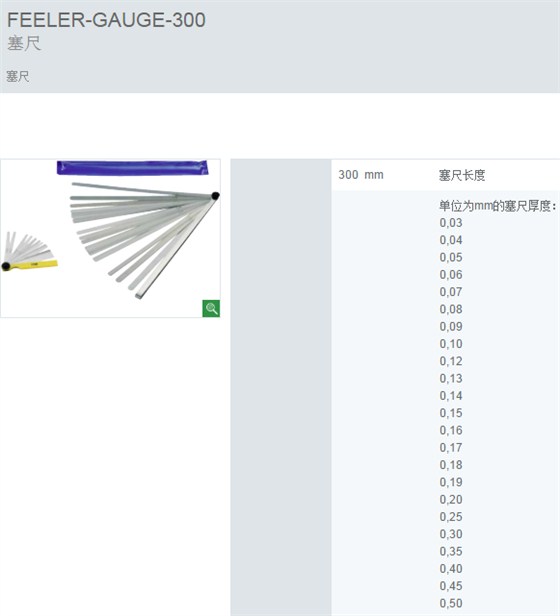560x616 pixels.
Task: Select thickness value 0,25
Action: [x=451, y=517]
